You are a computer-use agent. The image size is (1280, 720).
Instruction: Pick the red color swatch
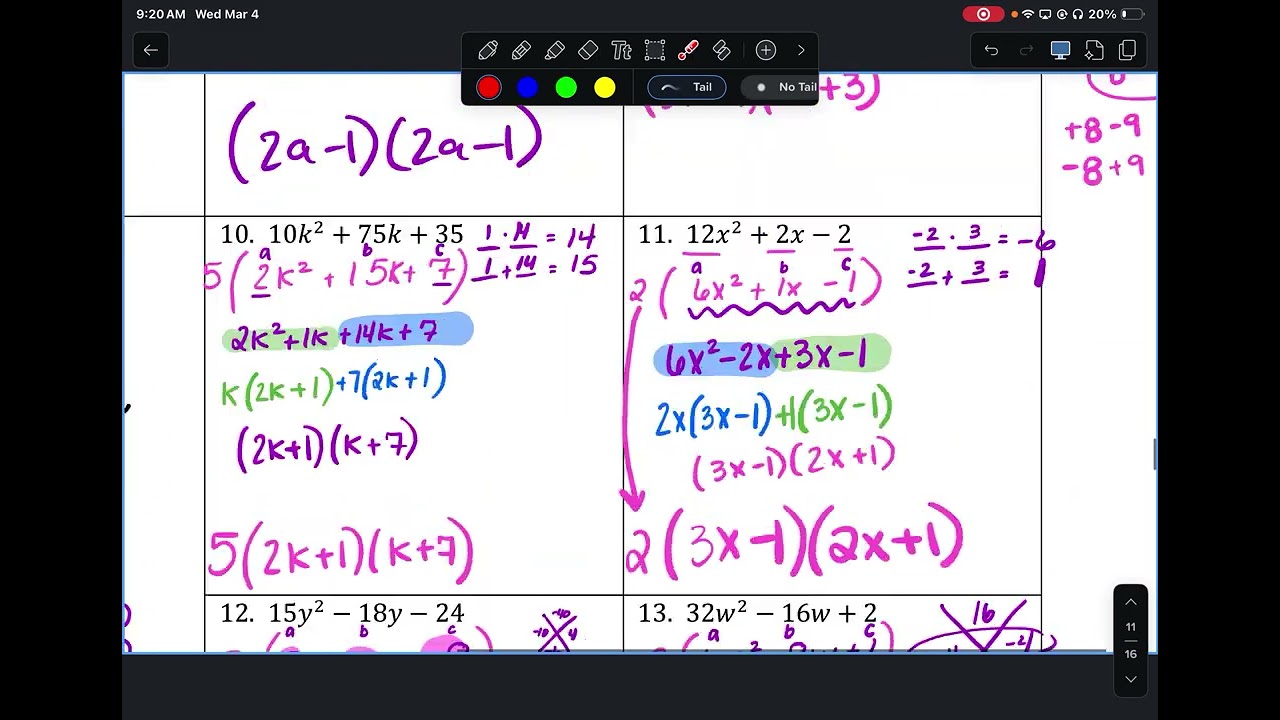pos(488,88)
